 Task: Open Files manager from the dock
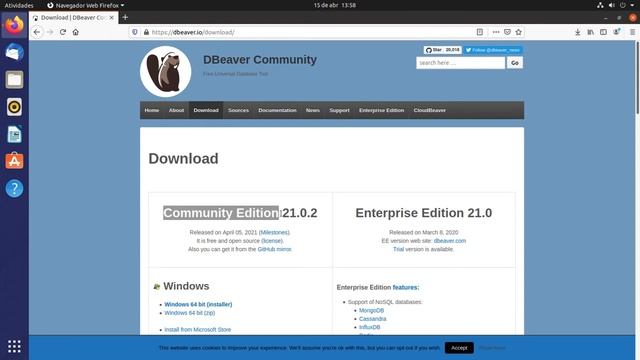[14, 80]
